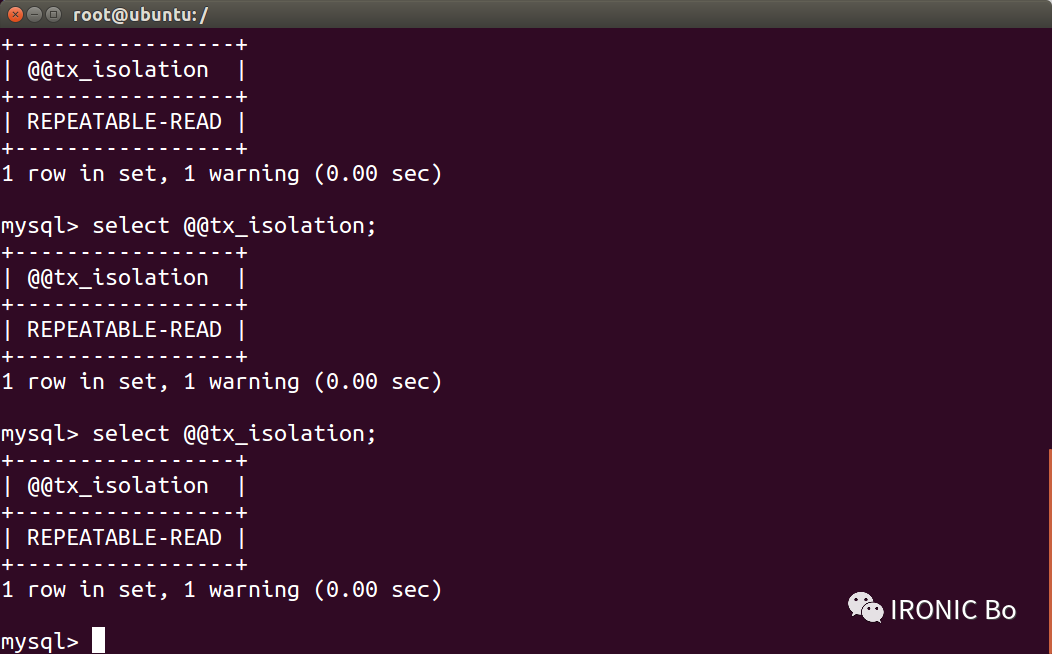
Task: Maximize the terminal window
Action: [54, 14]
